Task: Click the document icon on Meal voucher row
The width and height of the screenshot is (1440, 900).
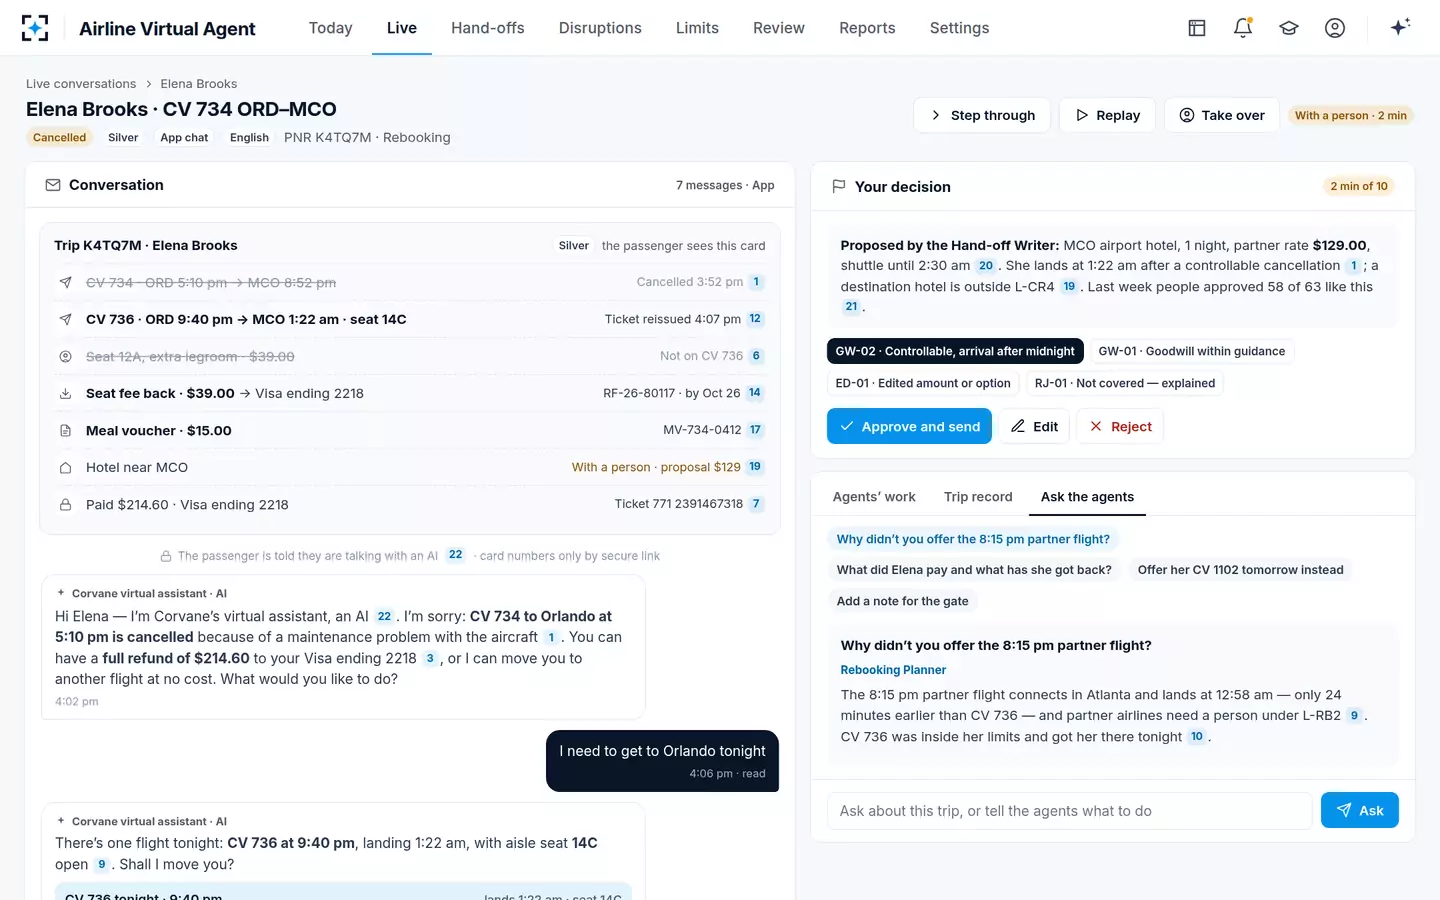Action: click(x=65, y=430)
